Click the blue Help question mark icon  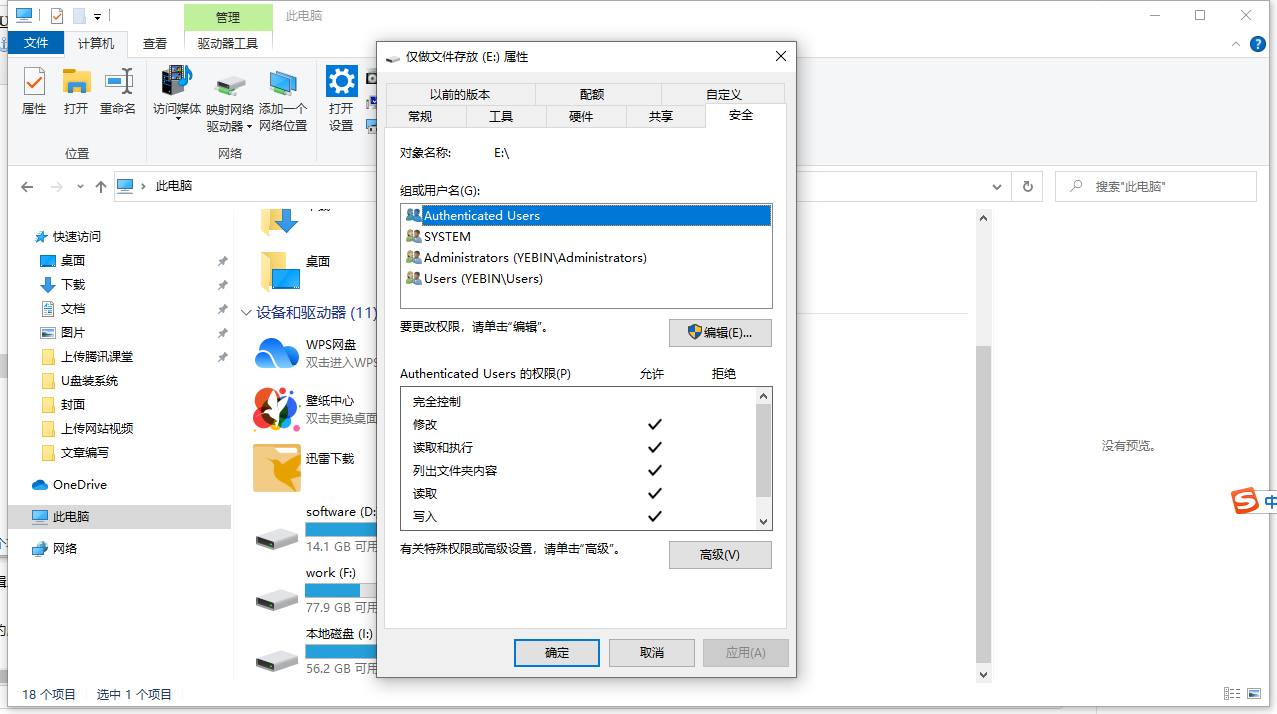tap(1258, 44)
